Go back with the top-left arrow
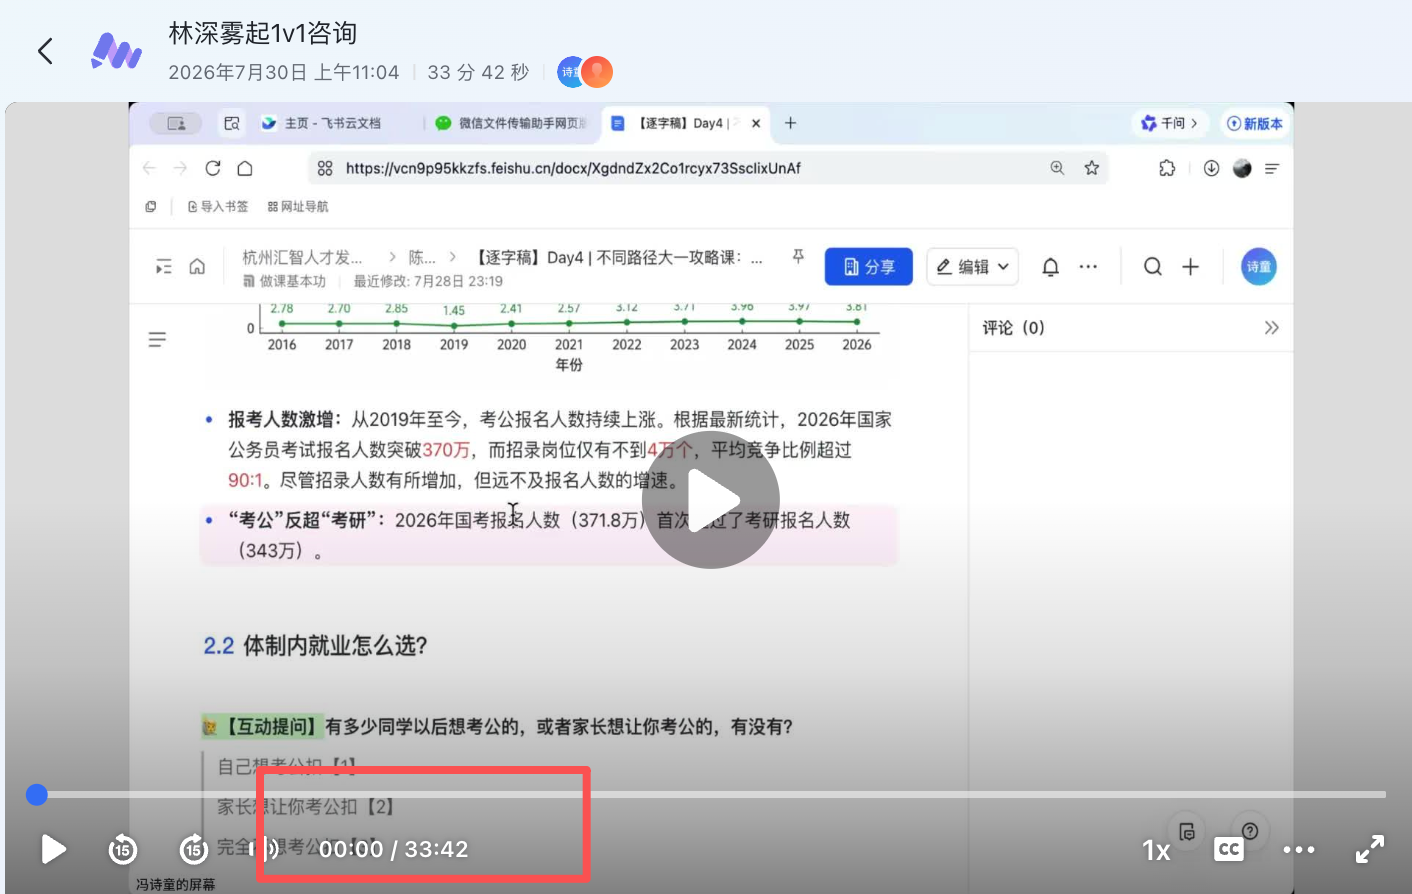The image size is (1412, 894). [45, 51]
